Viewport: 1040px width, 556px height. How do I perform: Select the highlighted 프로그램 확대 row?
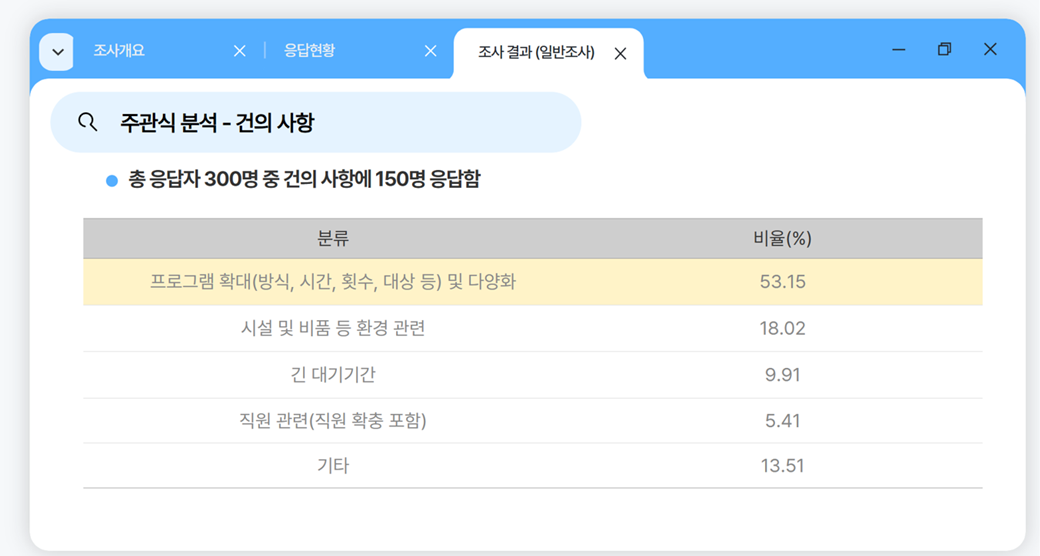(x=333, y=282)
